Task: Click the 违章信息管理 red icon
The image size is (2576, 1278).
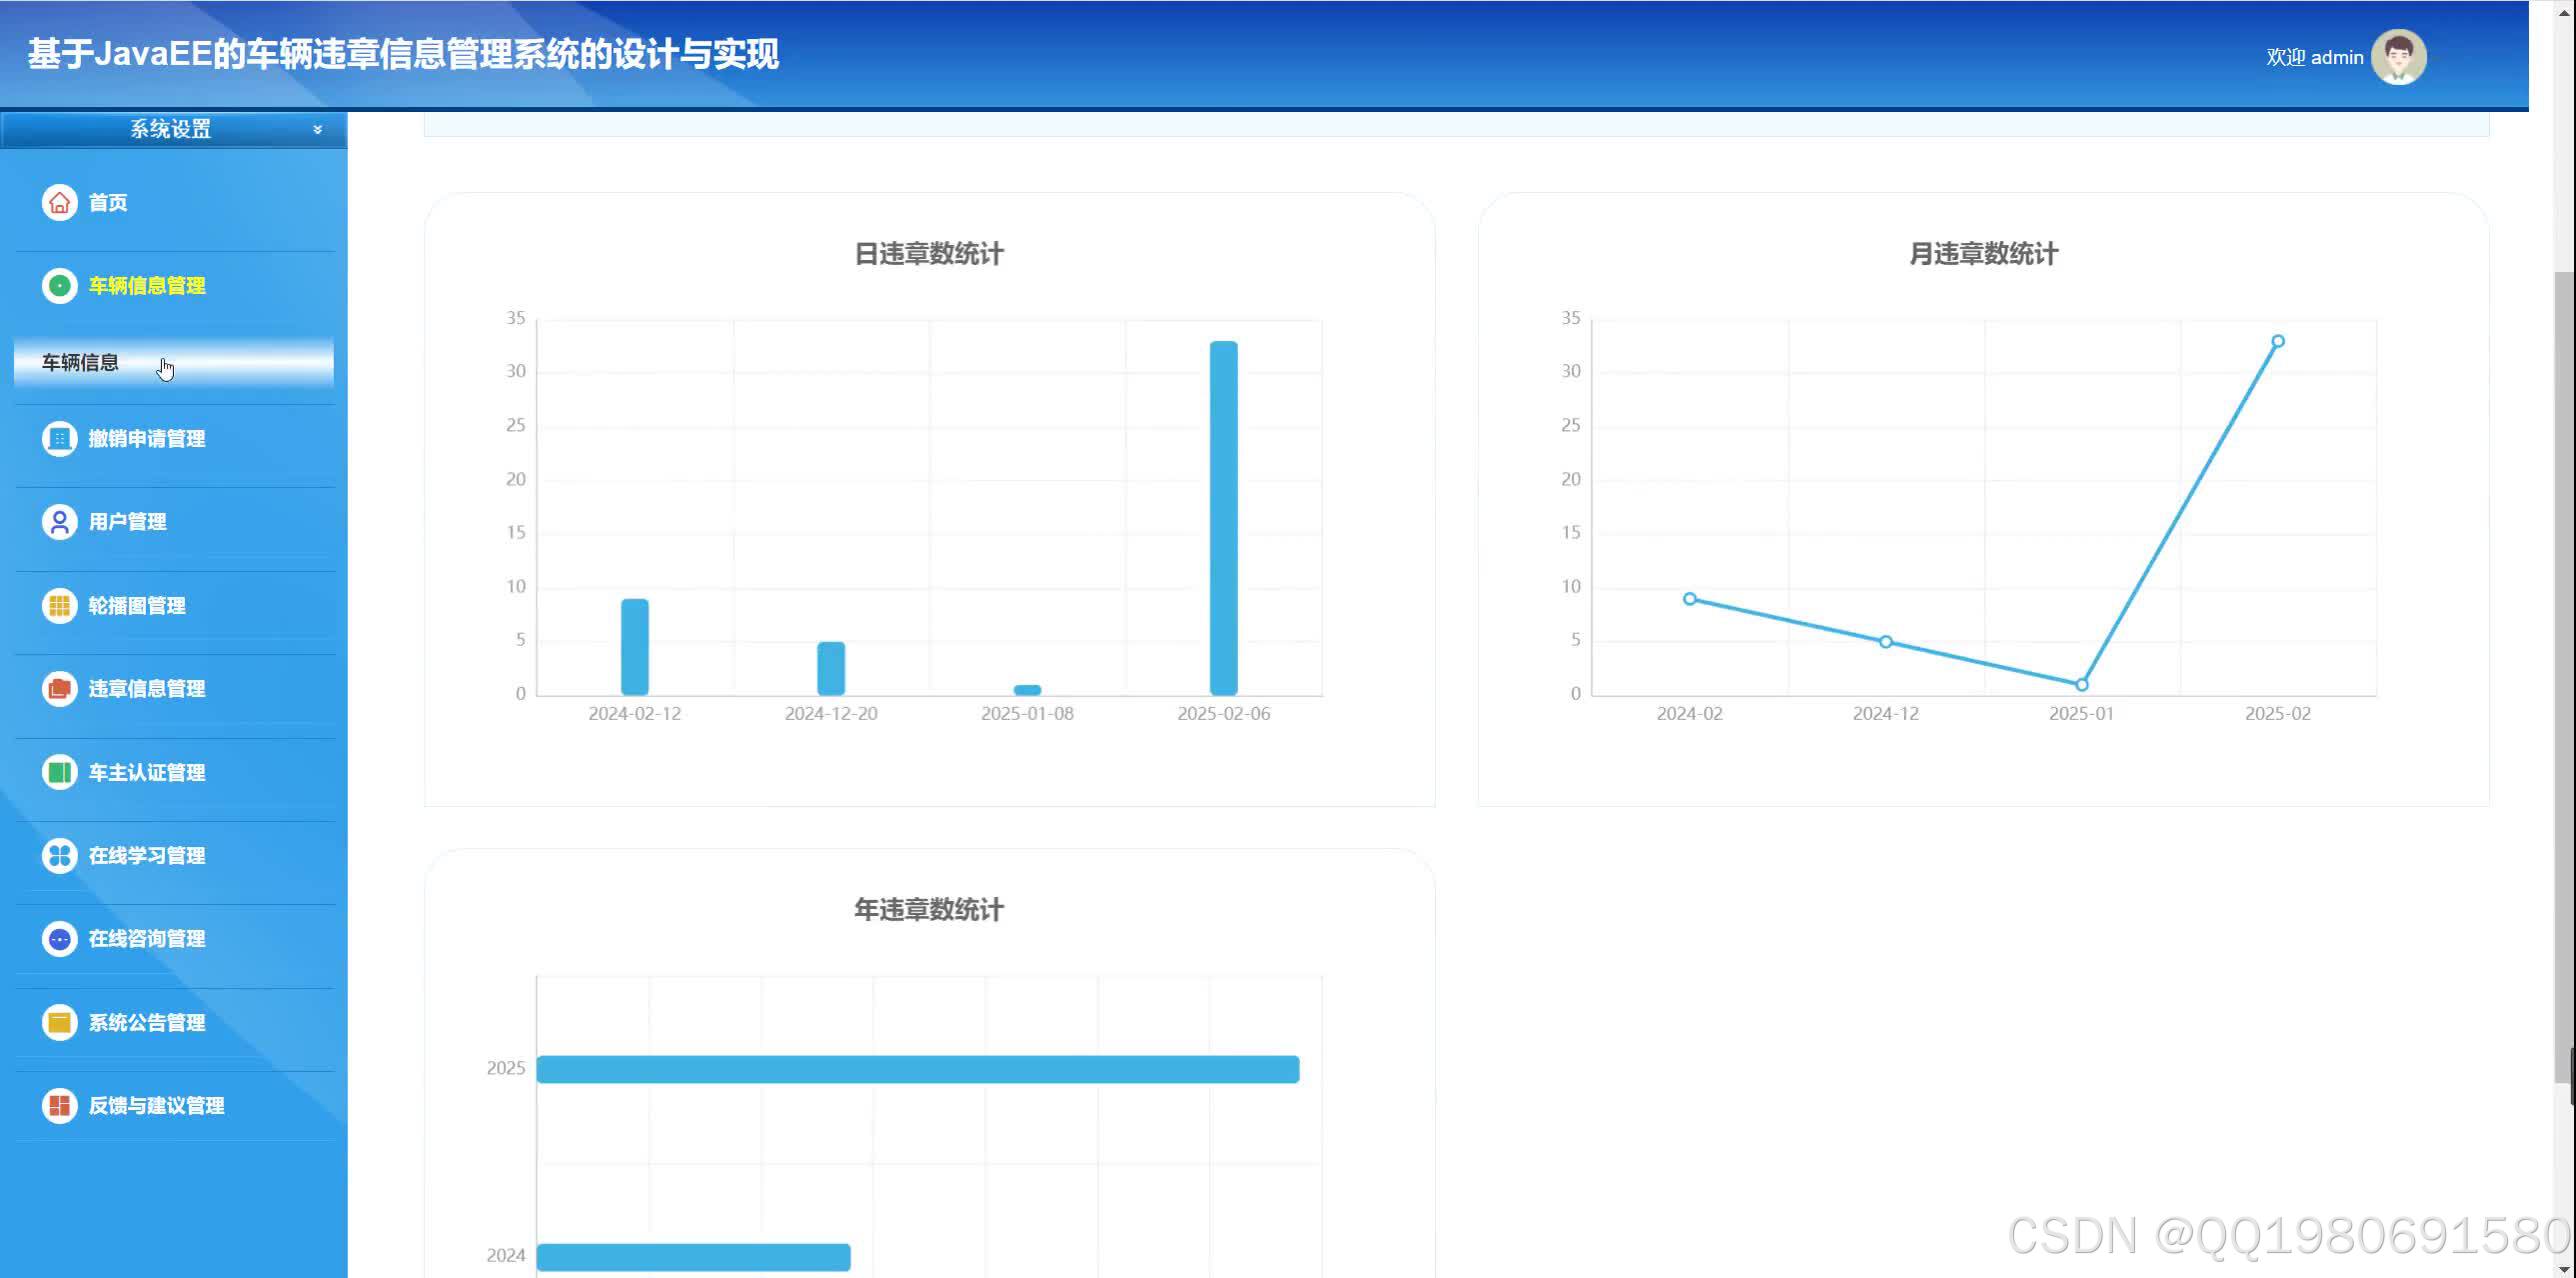Action: 59,689
